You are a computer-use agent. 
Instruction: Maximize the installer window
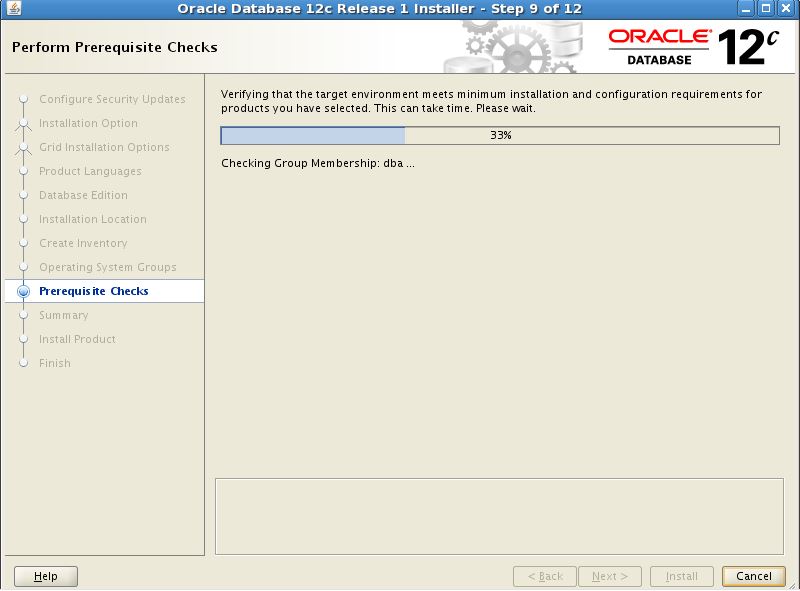point(766,9)
